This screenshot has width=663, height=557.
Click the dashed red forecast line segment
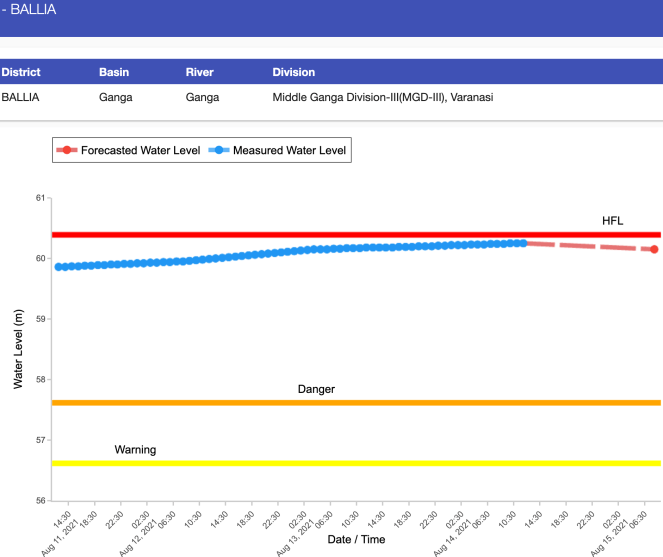[590, 246]
